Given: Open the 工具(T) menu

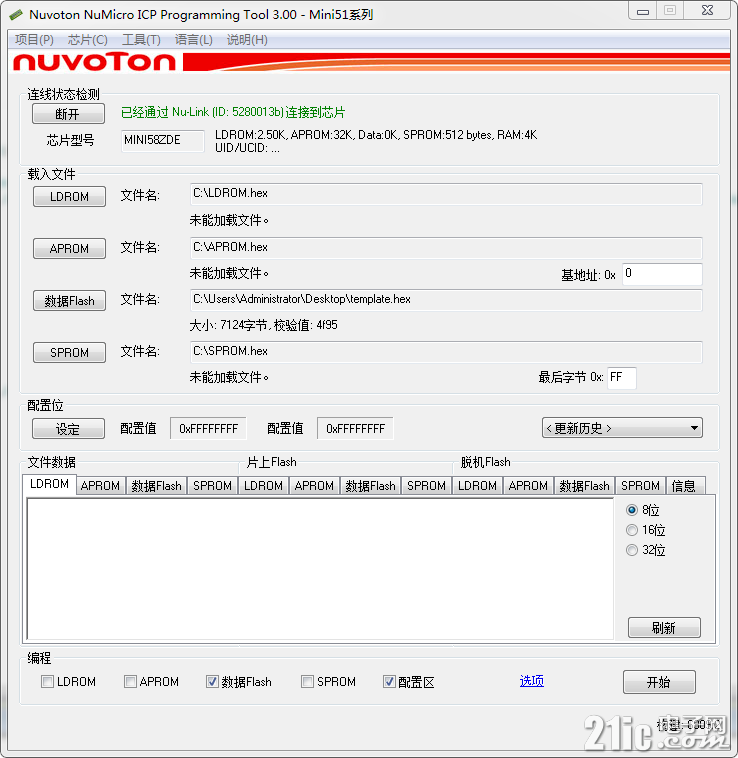Looking at the screenshot, I should (x=141, y=40).
